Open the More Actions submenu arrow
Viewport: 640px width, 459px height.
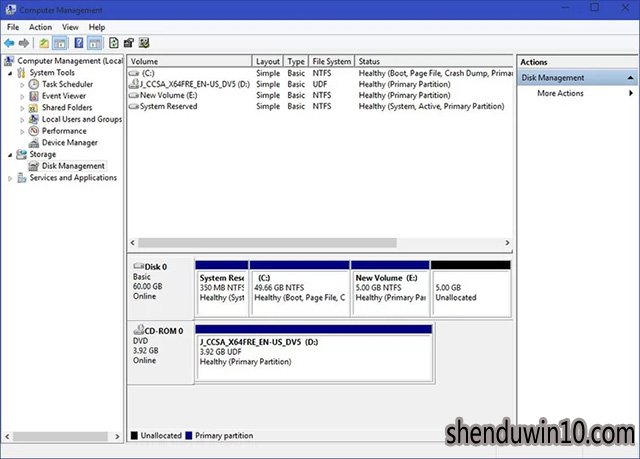coord(631,93)
